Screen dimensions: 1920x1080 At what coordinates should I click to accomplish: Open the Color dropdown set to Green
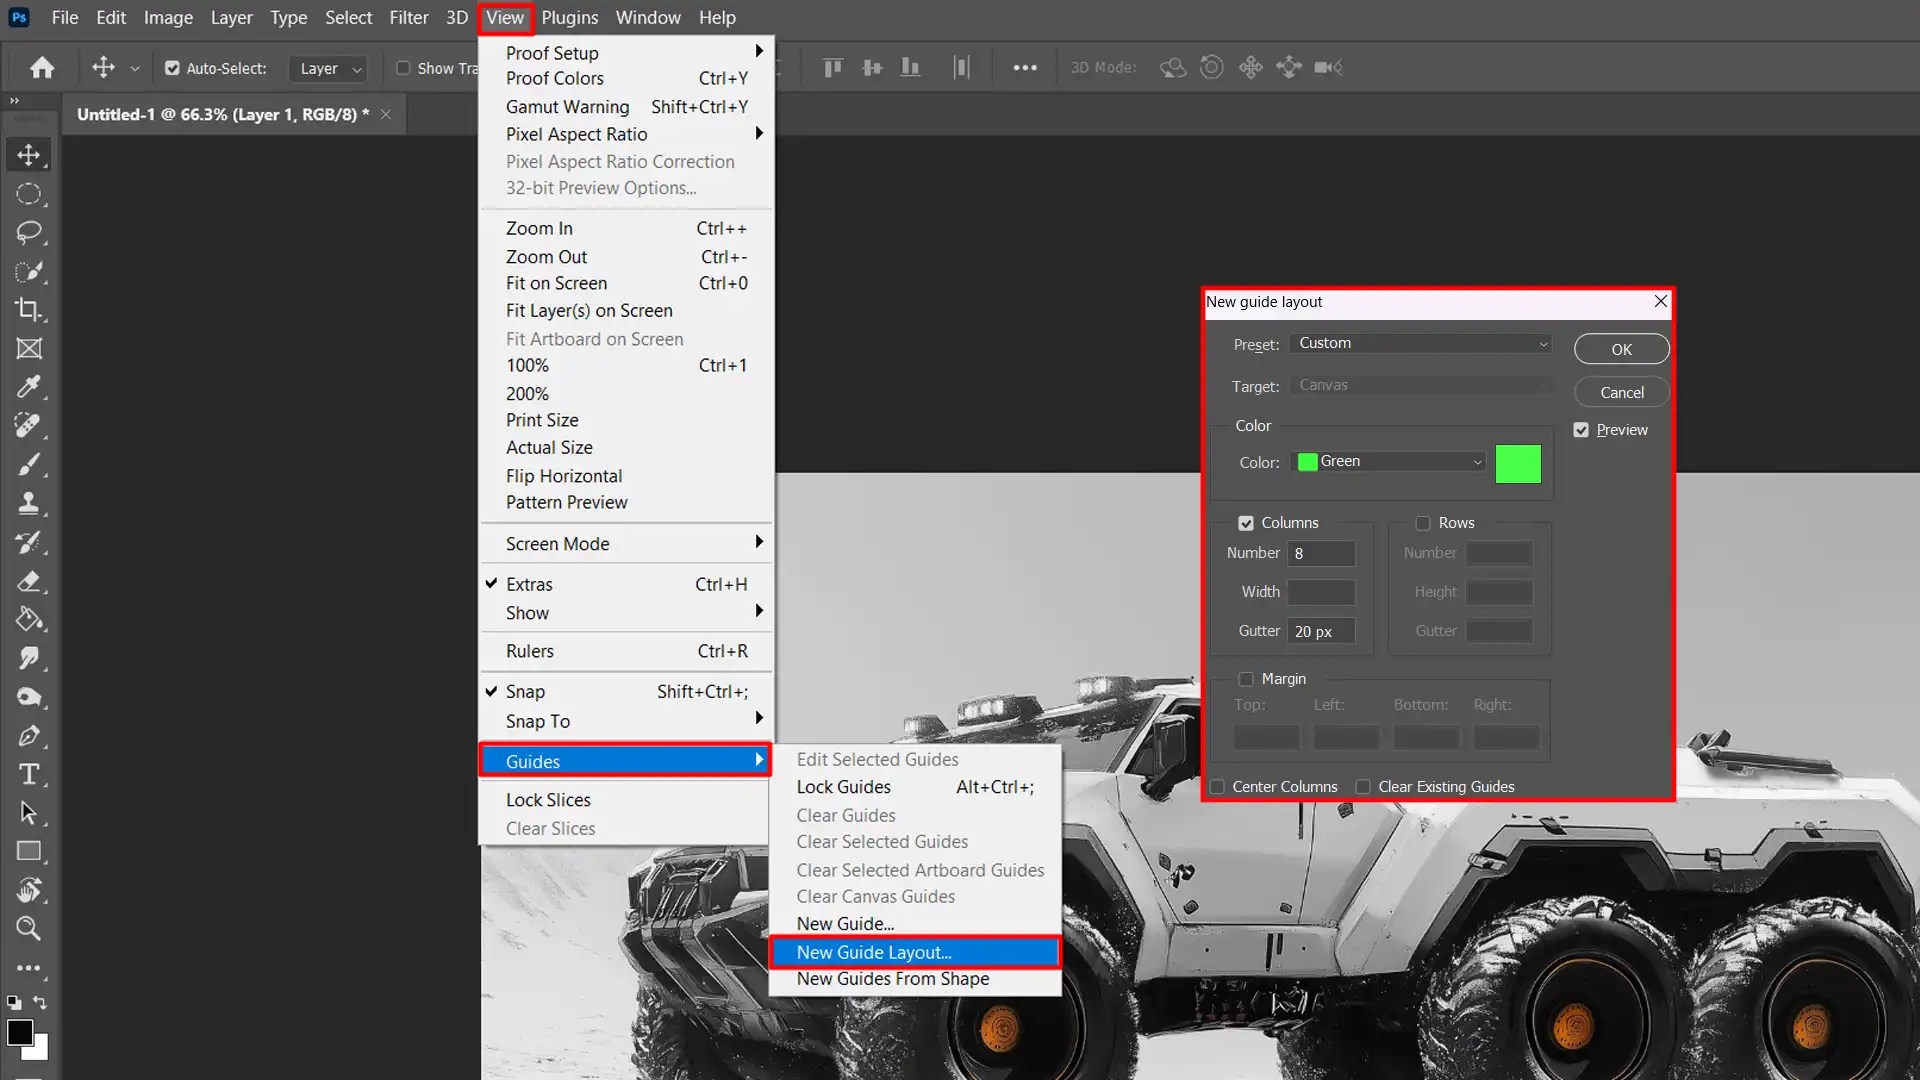tap(1390, 461)
